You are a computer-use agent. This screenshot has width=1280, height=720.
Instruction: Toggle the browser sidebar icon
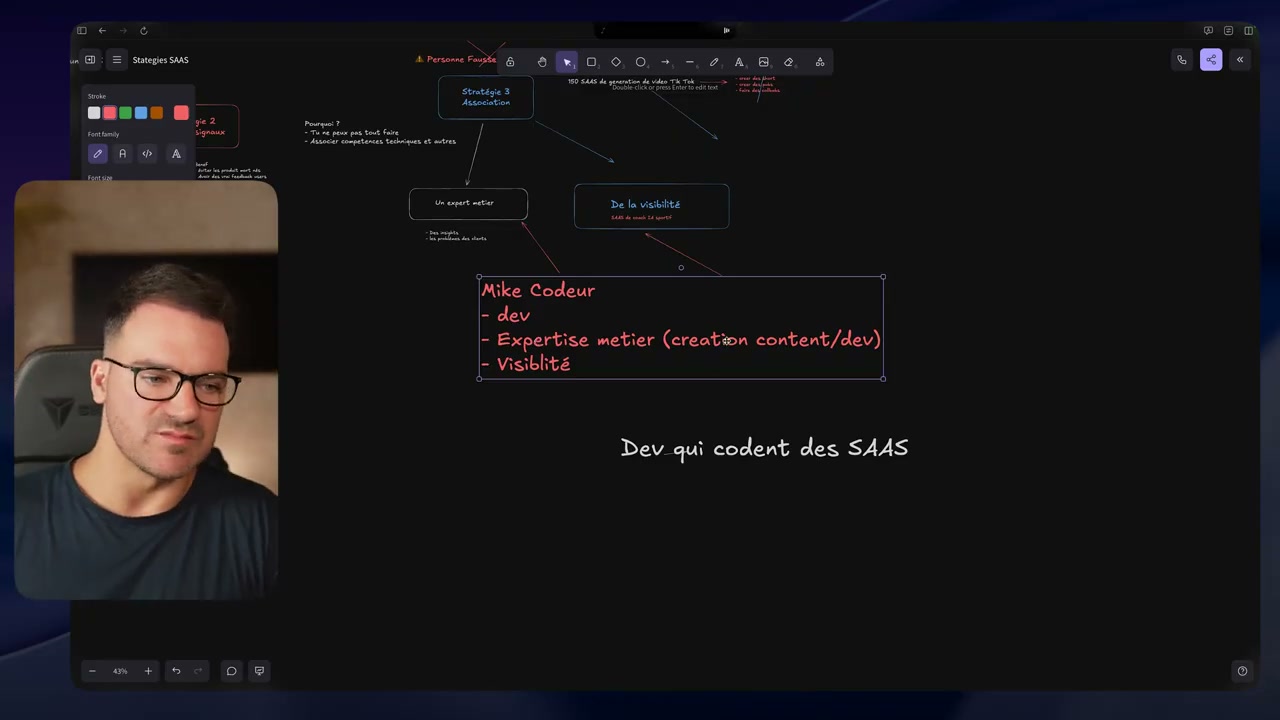[x=82, y=31]
